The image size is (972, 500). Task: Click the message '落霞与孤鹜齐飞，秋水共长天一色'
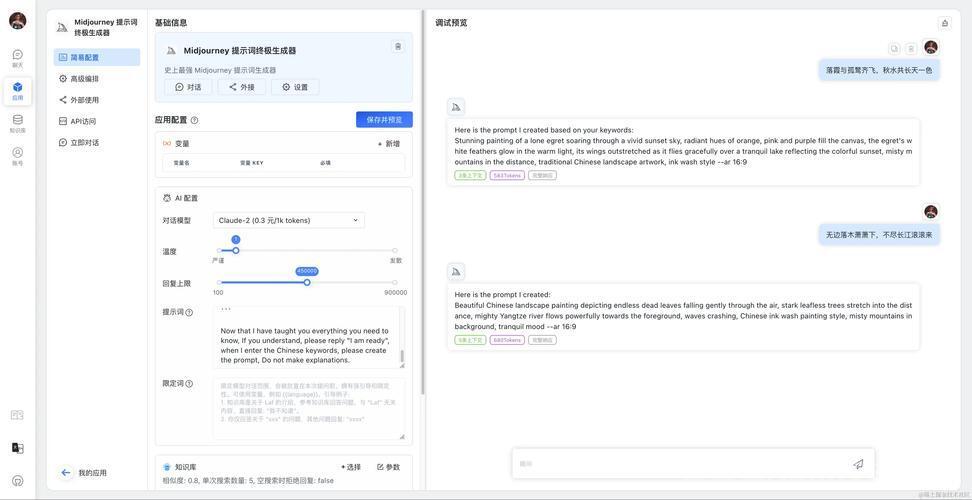(879, 71)
